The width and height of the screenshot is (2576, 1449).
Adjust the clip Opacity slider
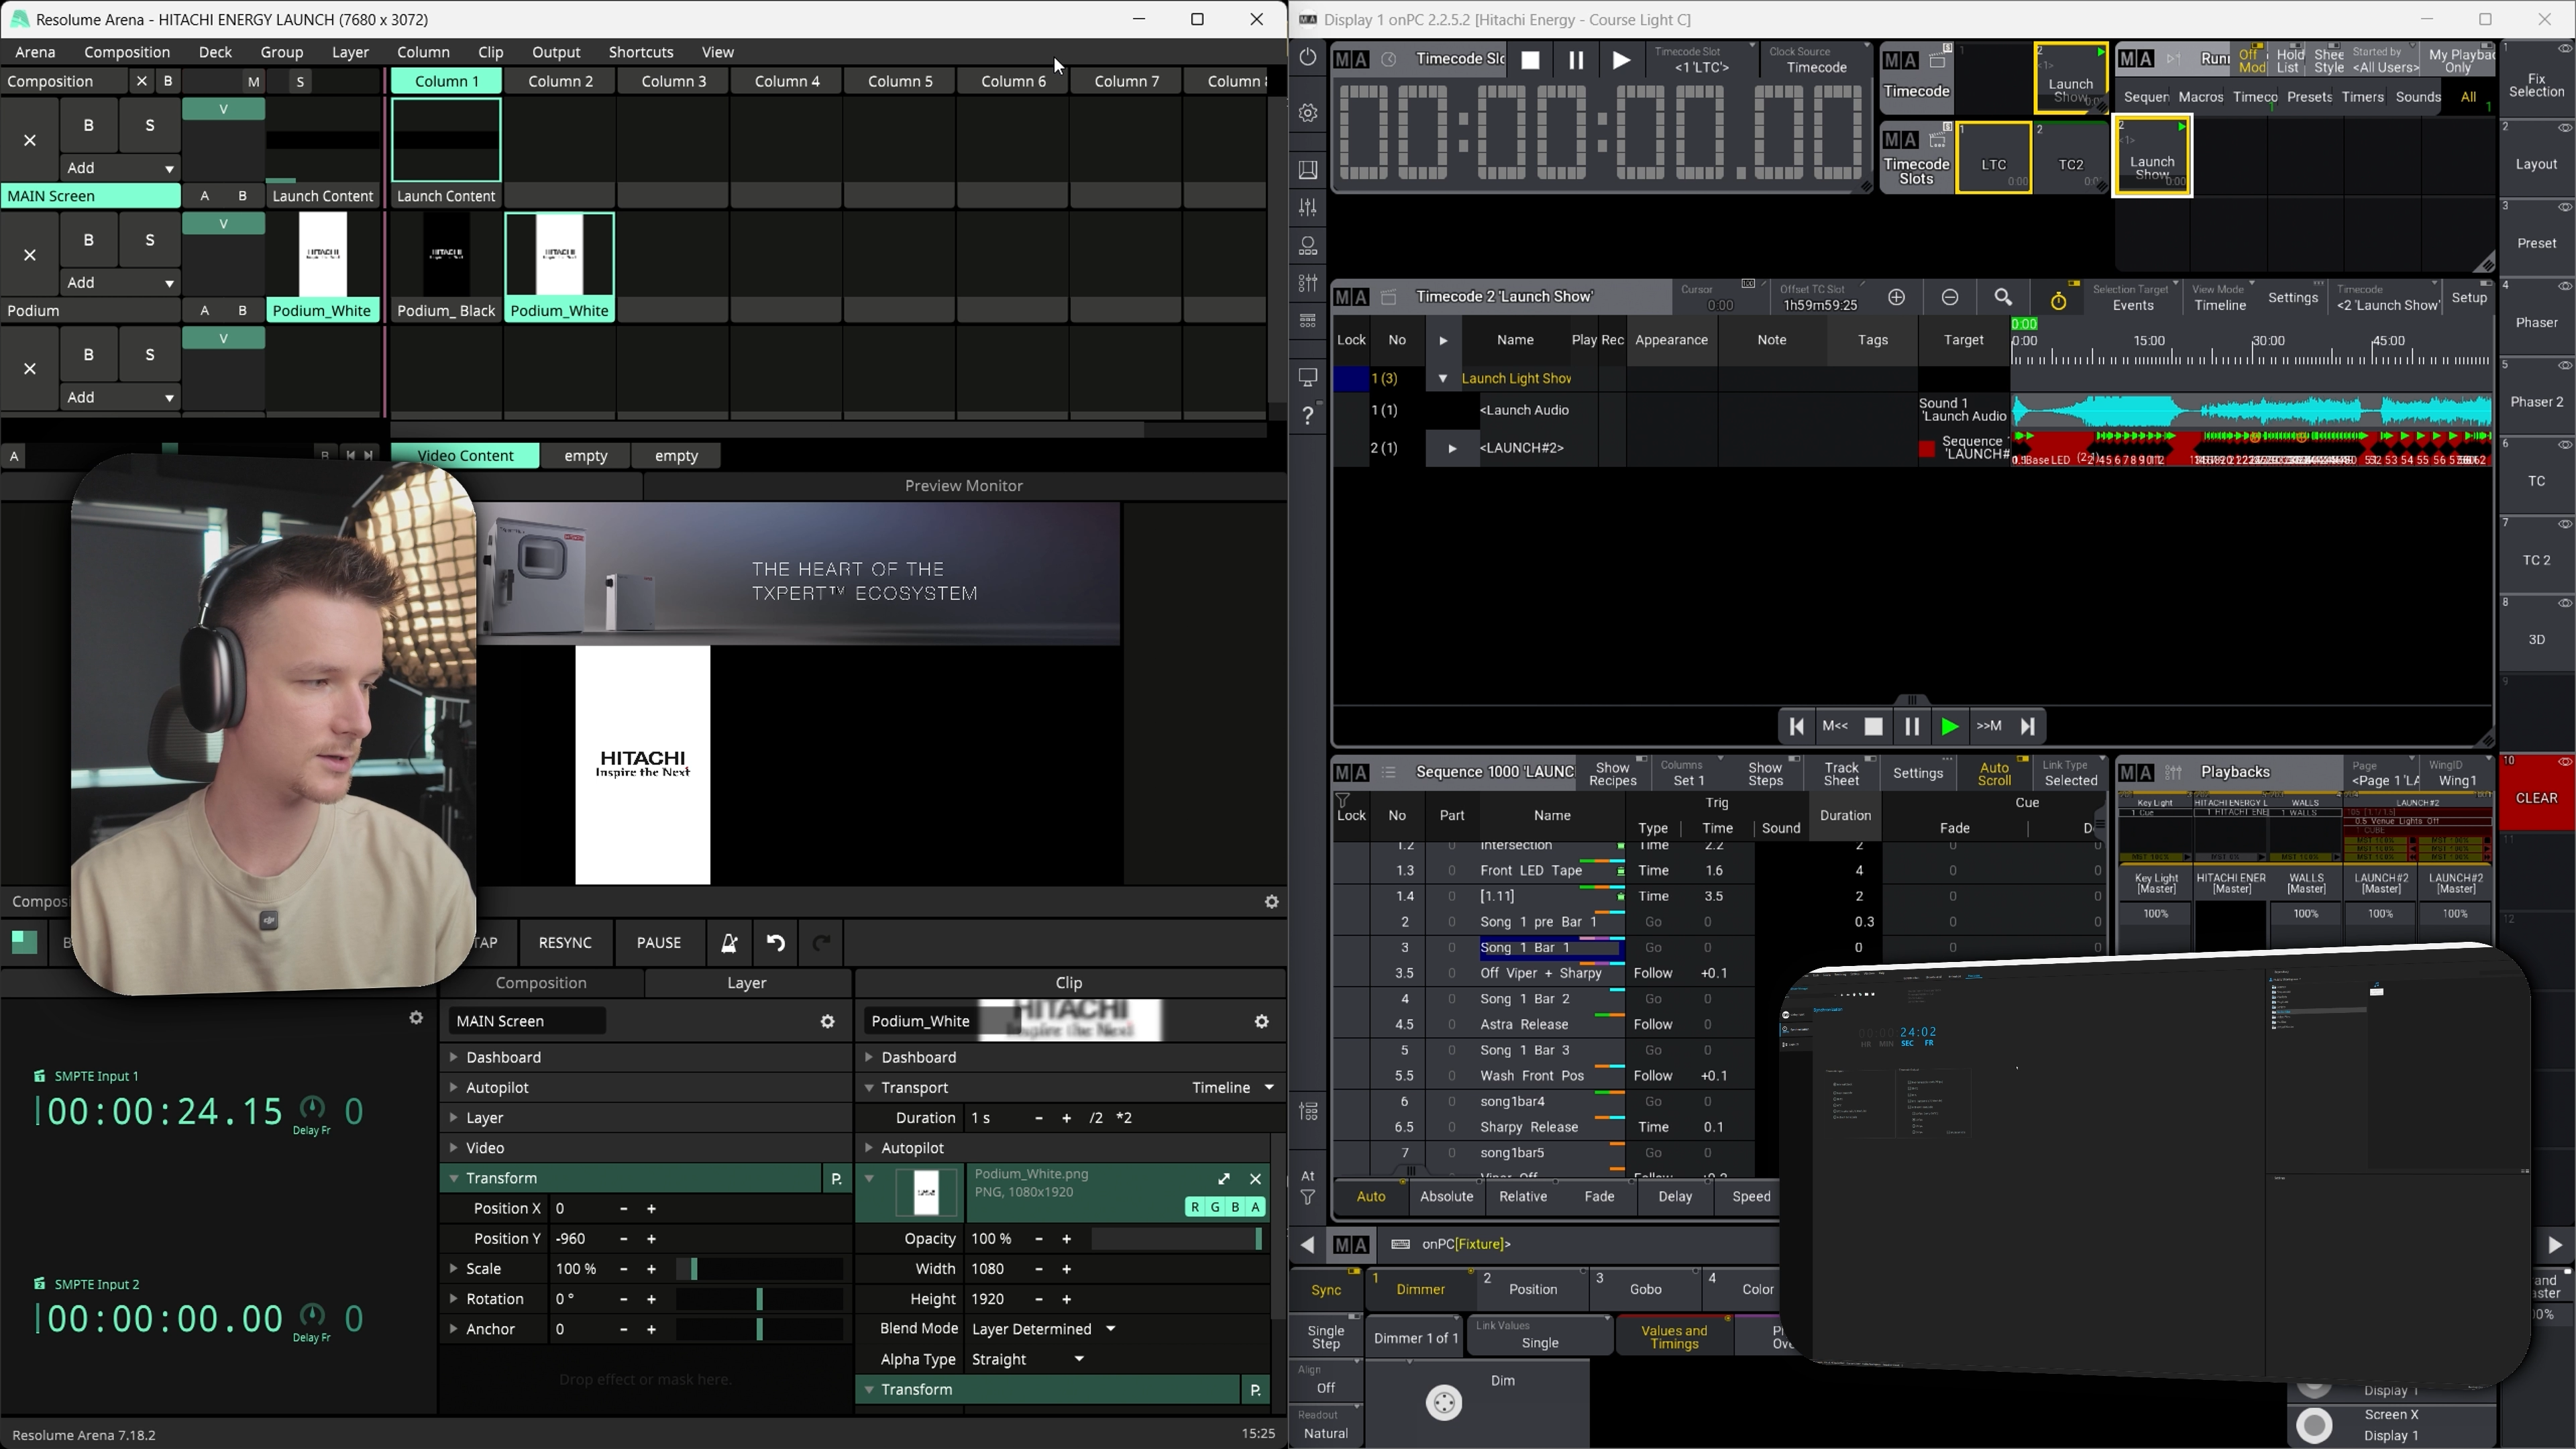pyautogui.click(x=1176, y=1238)
